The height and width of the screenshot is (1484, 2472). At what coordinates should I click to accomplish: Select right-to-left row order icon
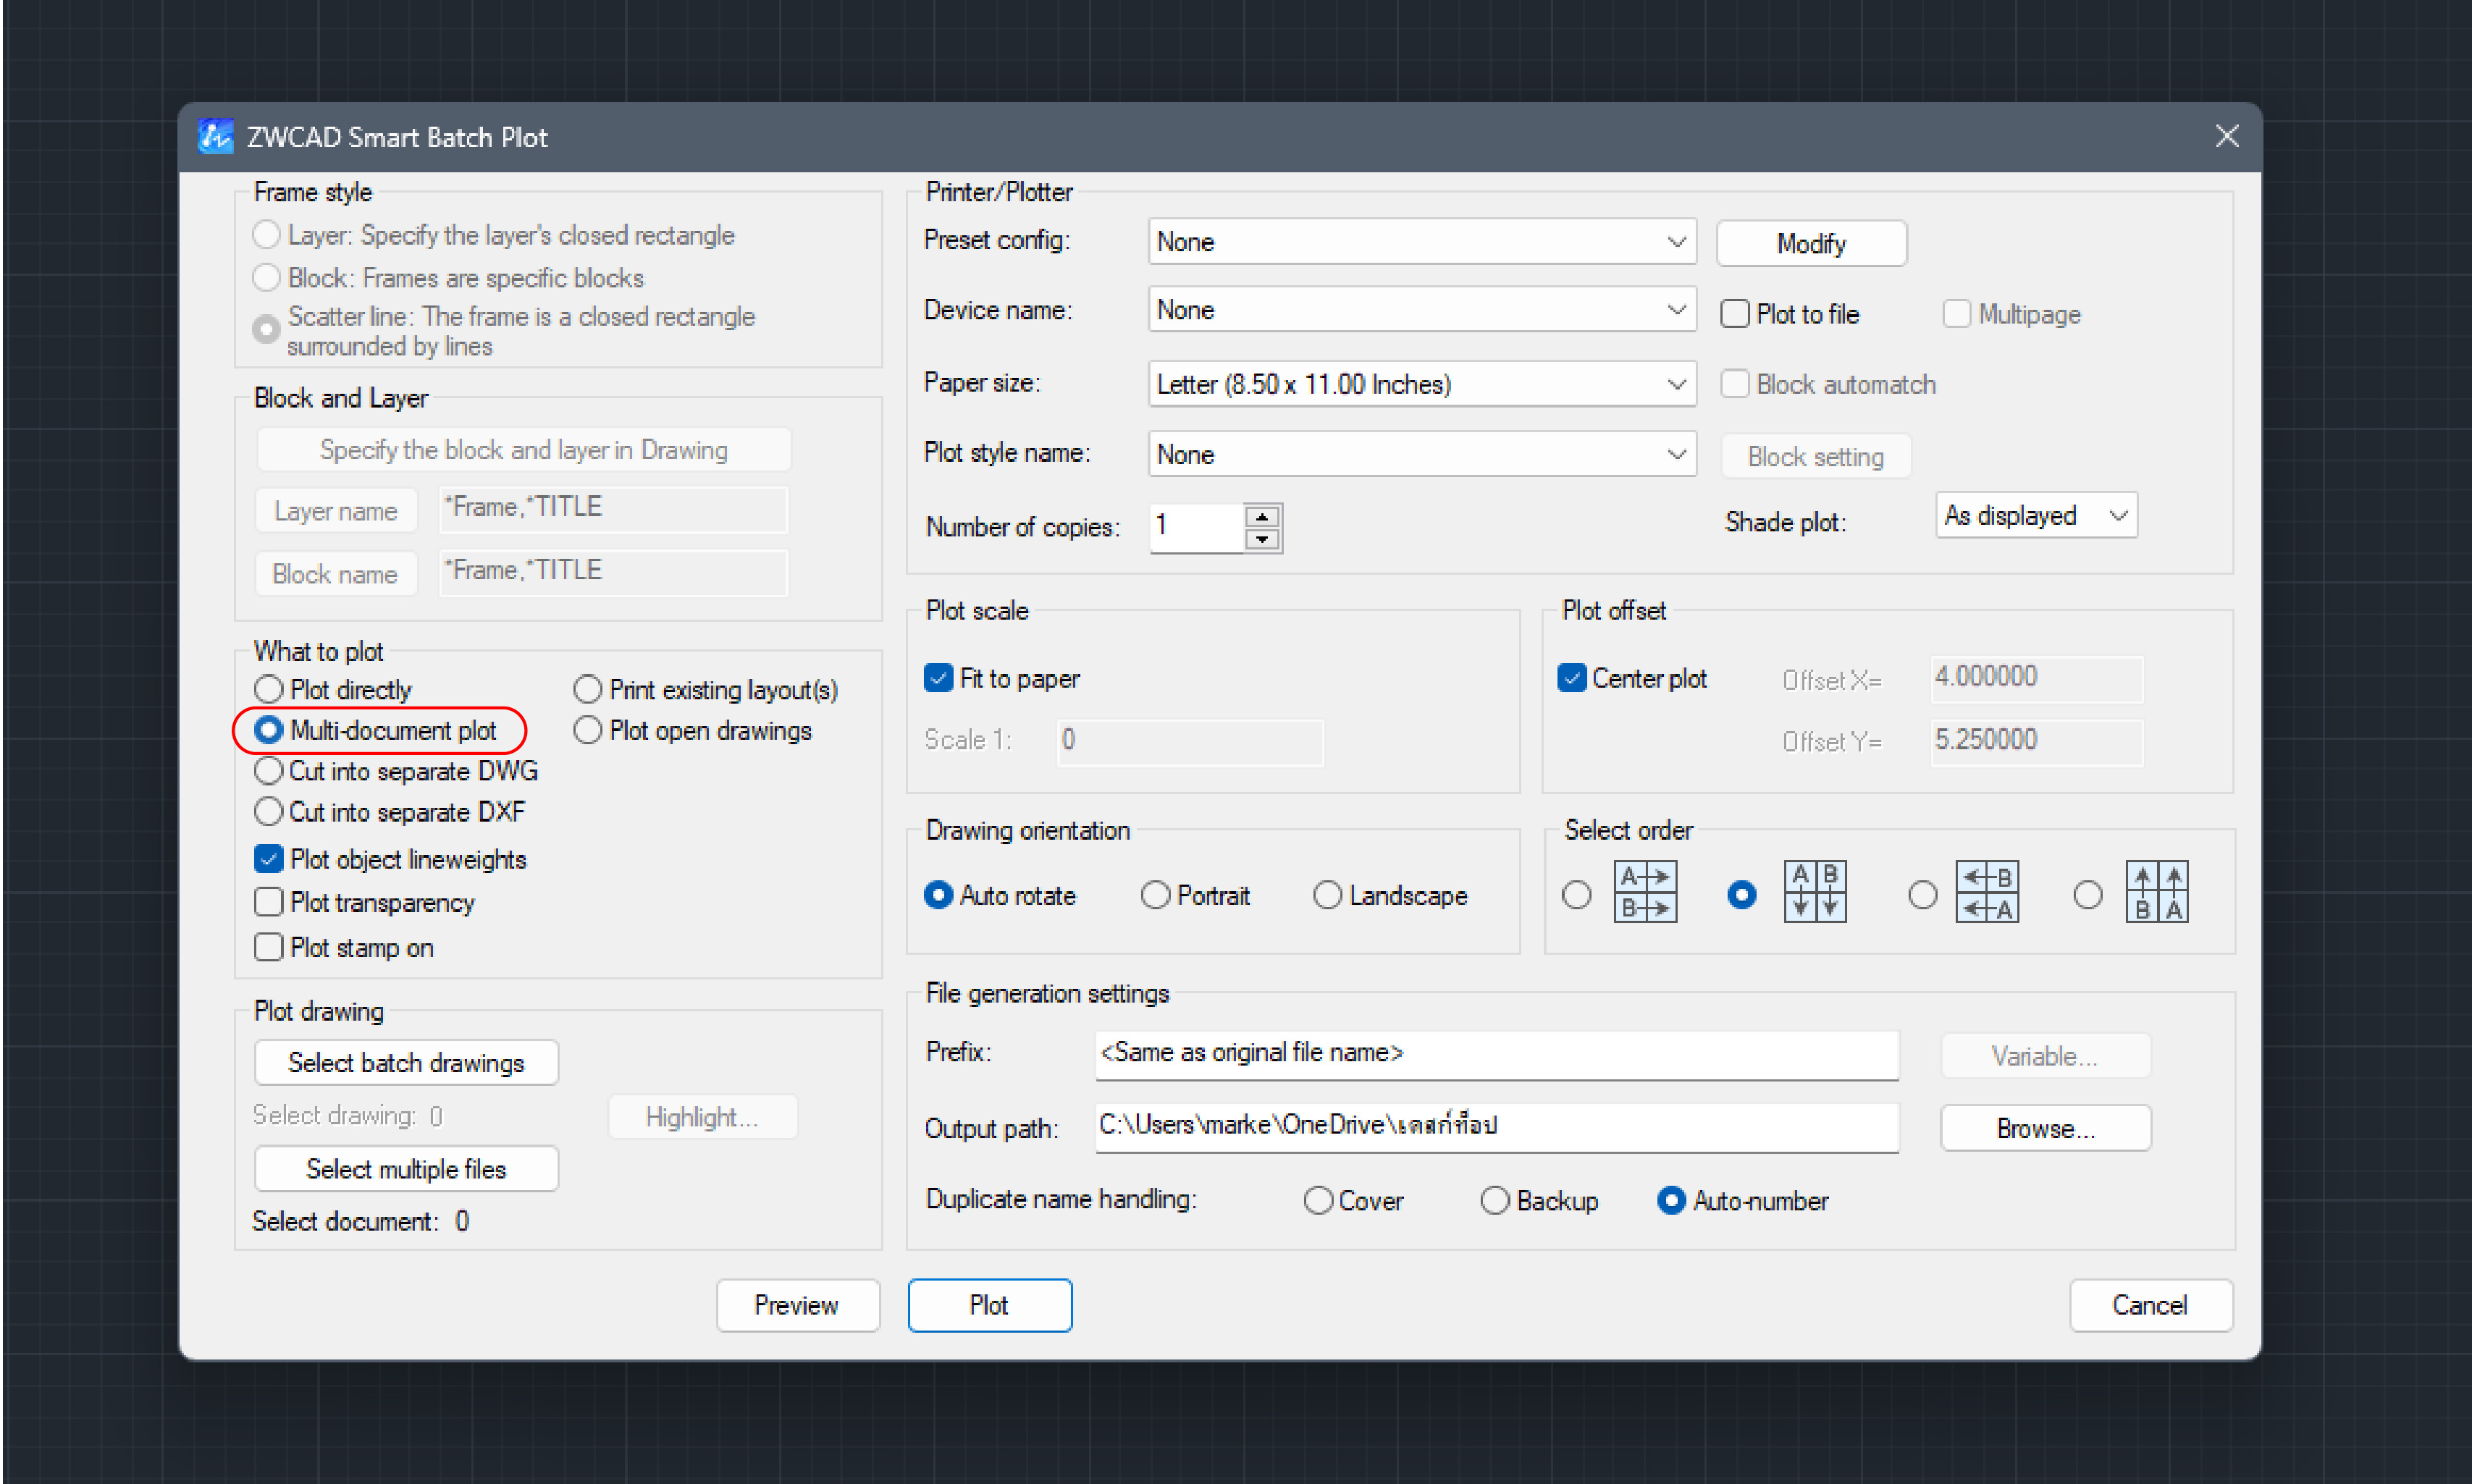click(1987, 892)
